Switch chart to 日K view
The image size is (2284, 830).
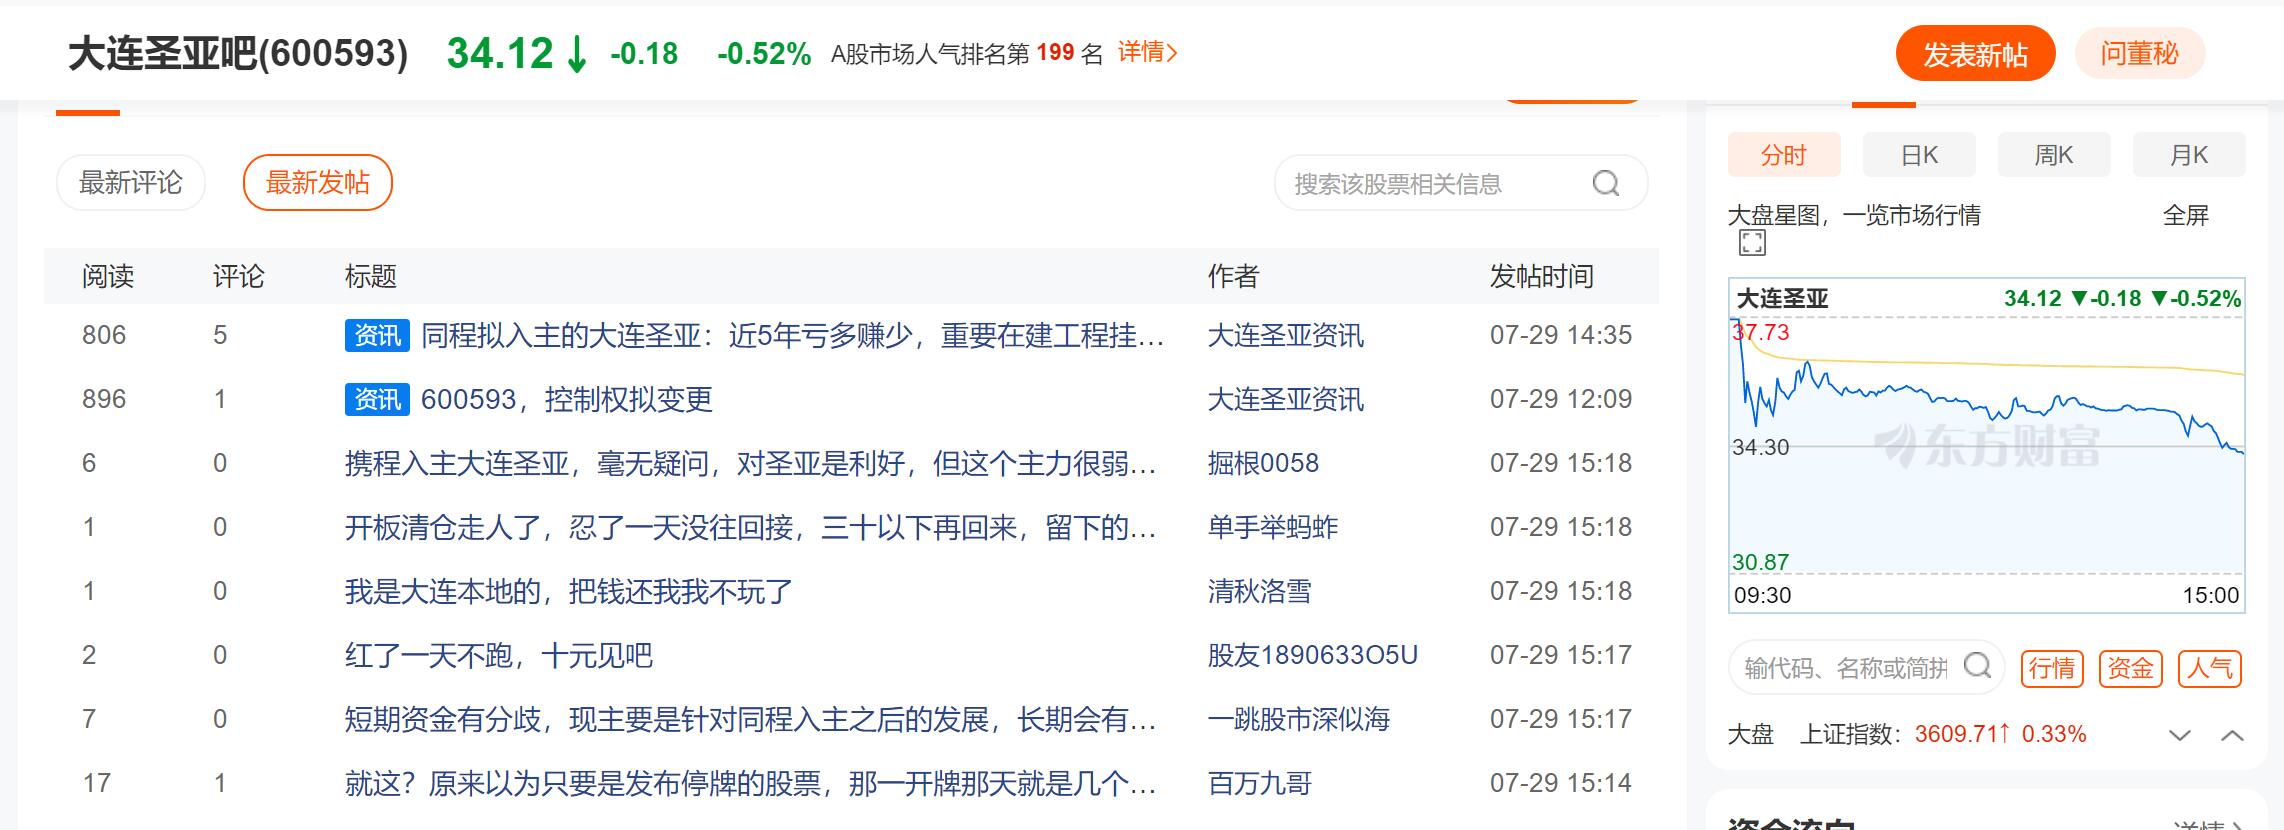tap(1919, 155)
